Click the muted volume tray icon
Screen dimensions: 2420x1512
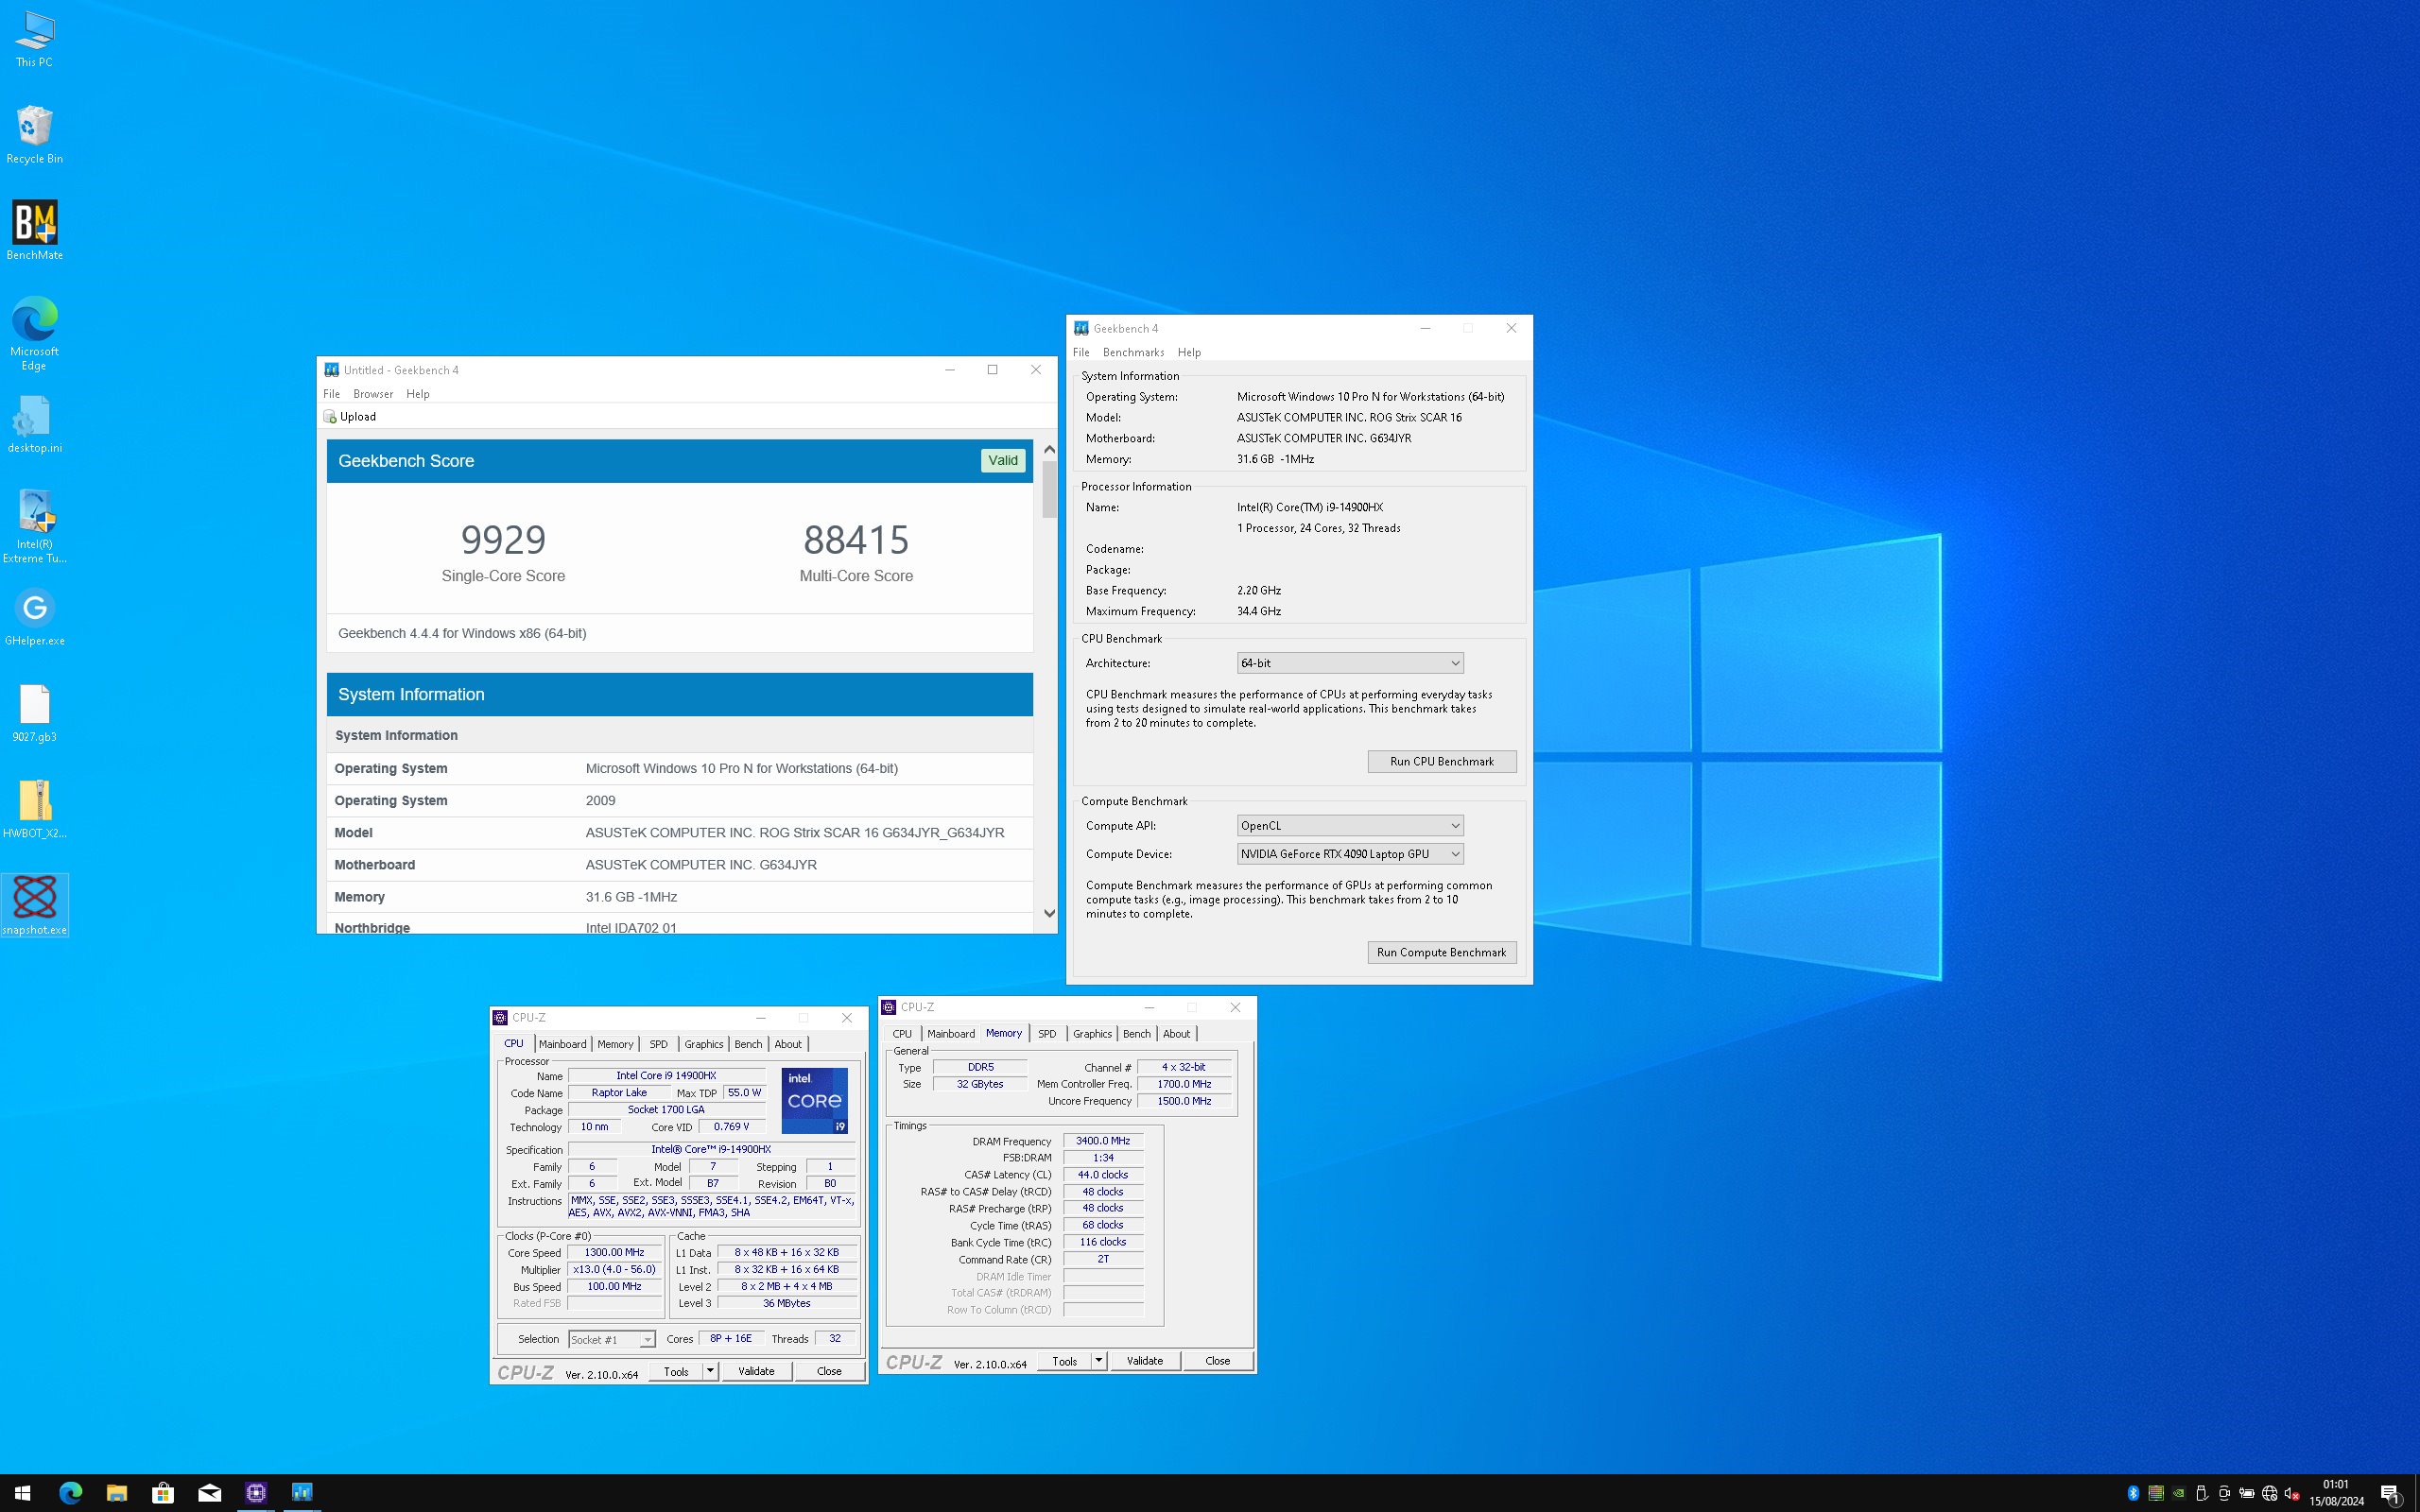point(2292,1493)
